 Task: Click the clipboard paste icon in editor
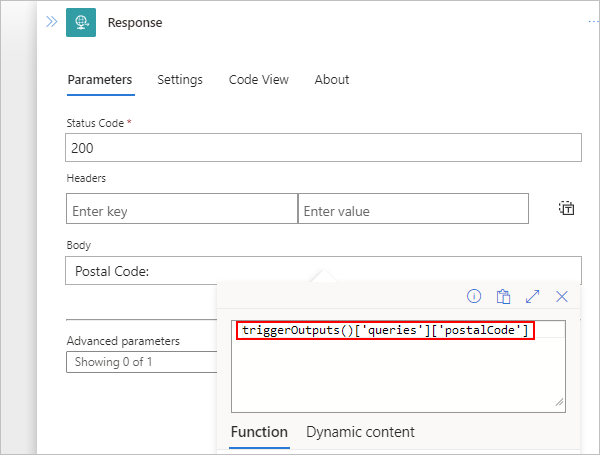[x=503, y=296]
